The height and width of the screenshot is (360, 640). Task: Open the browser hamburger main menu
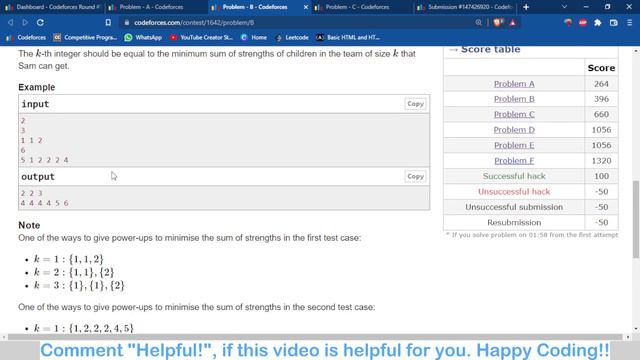click(630, 22)
